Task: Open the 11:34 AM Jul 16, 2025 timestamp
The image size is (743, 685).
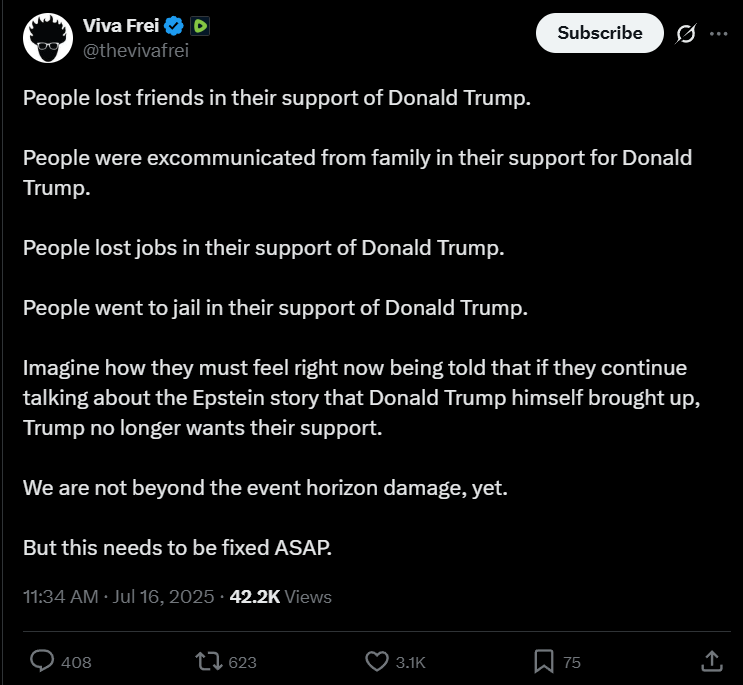Action: [x=119, y=597]
